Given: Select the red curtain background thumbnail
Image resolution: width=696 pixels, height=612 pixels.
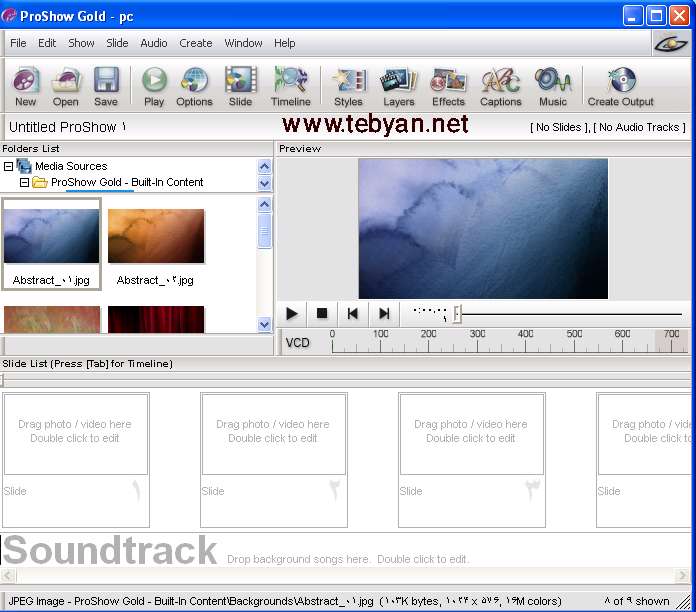Looking at the screenshot, I should (156, 319).
